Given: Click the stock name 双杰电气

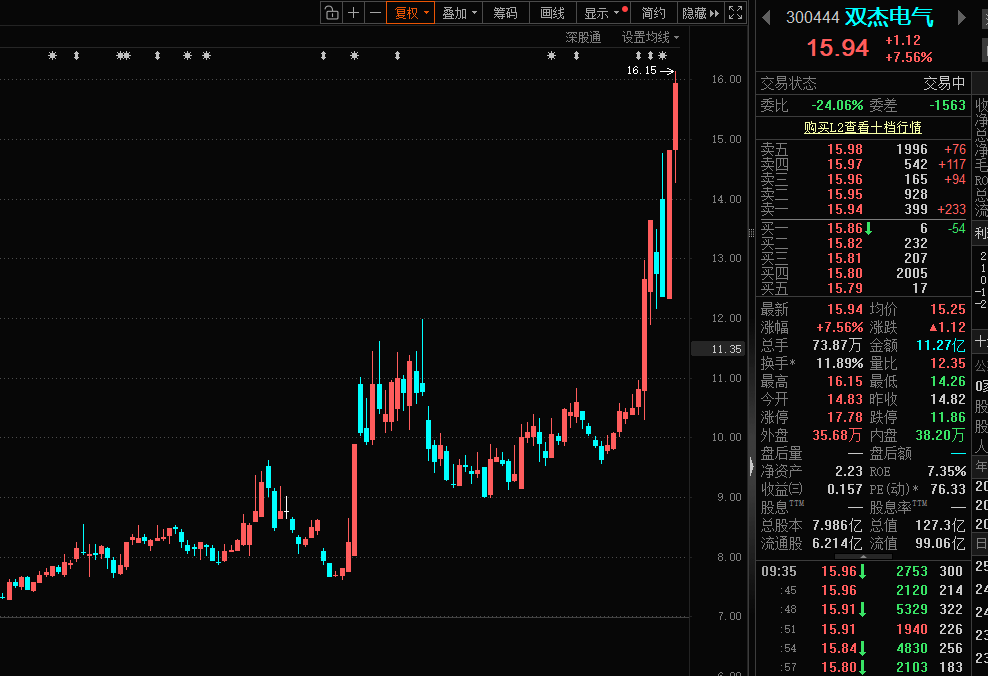Looking at the screenshot, I should (889, 17).
